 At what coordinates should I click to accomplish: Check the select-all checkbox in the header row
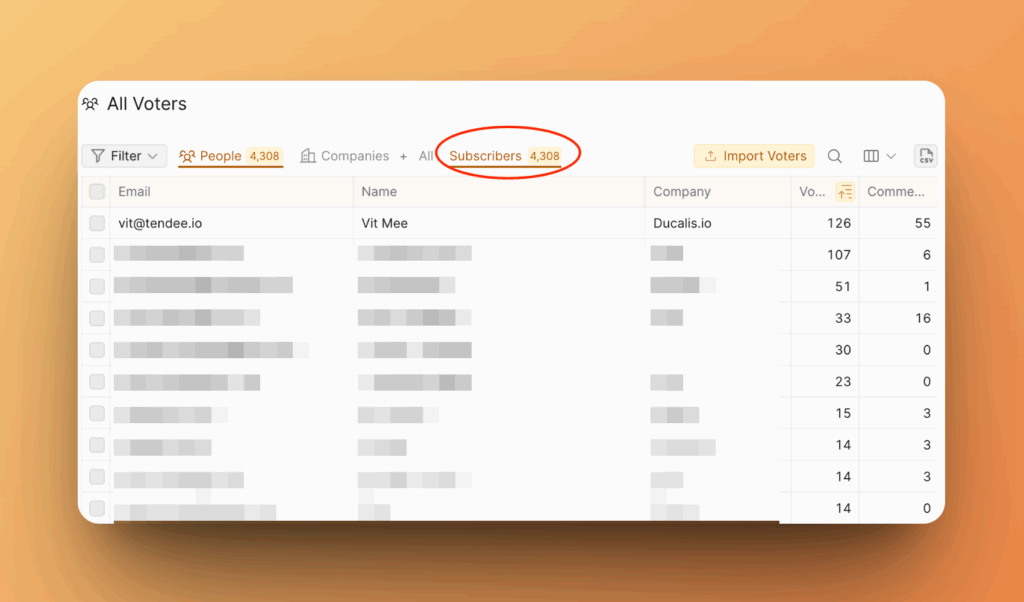[x=96, y=191]
